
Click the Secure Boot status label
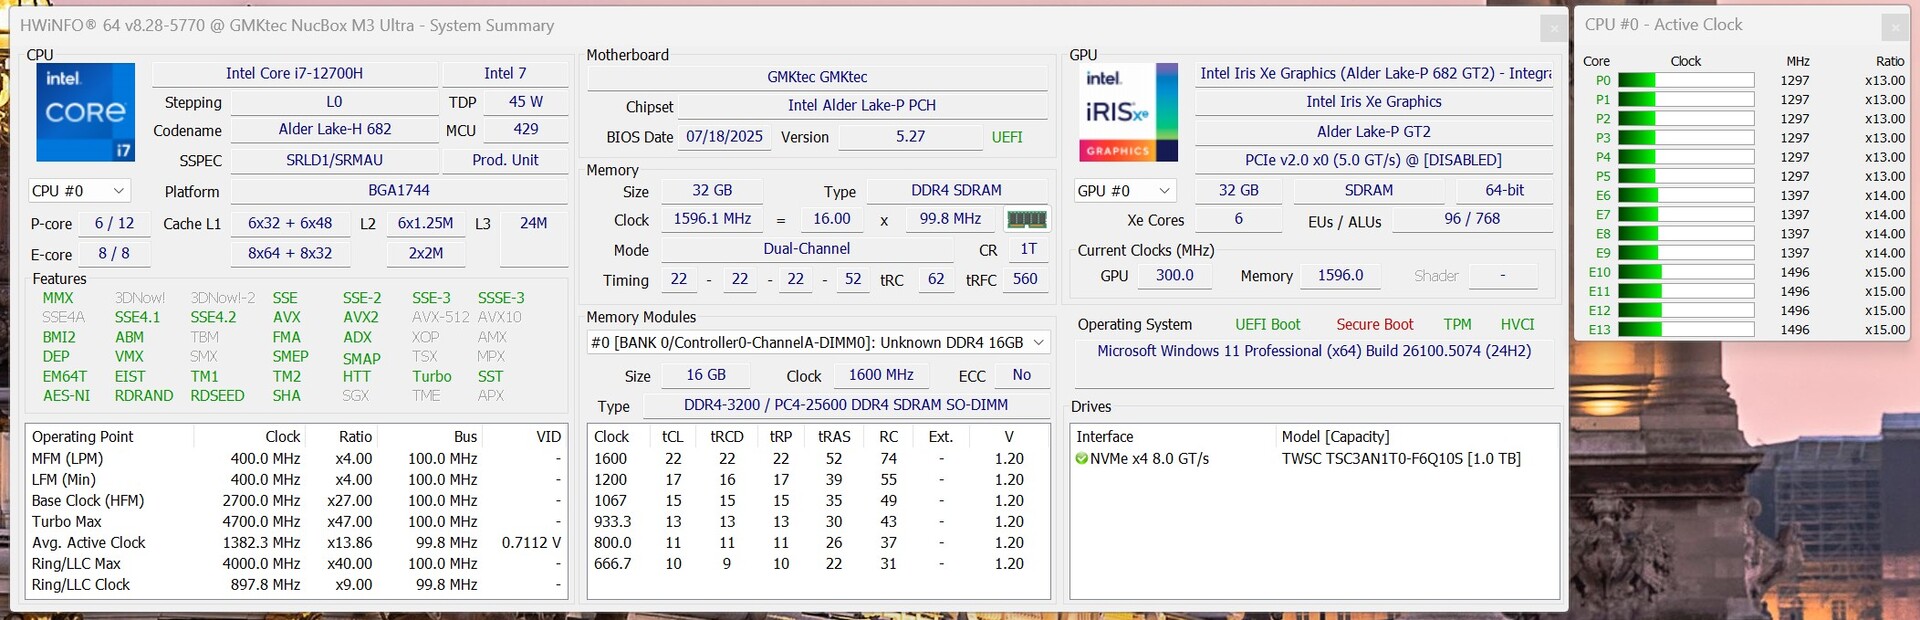coord(1374,325)
